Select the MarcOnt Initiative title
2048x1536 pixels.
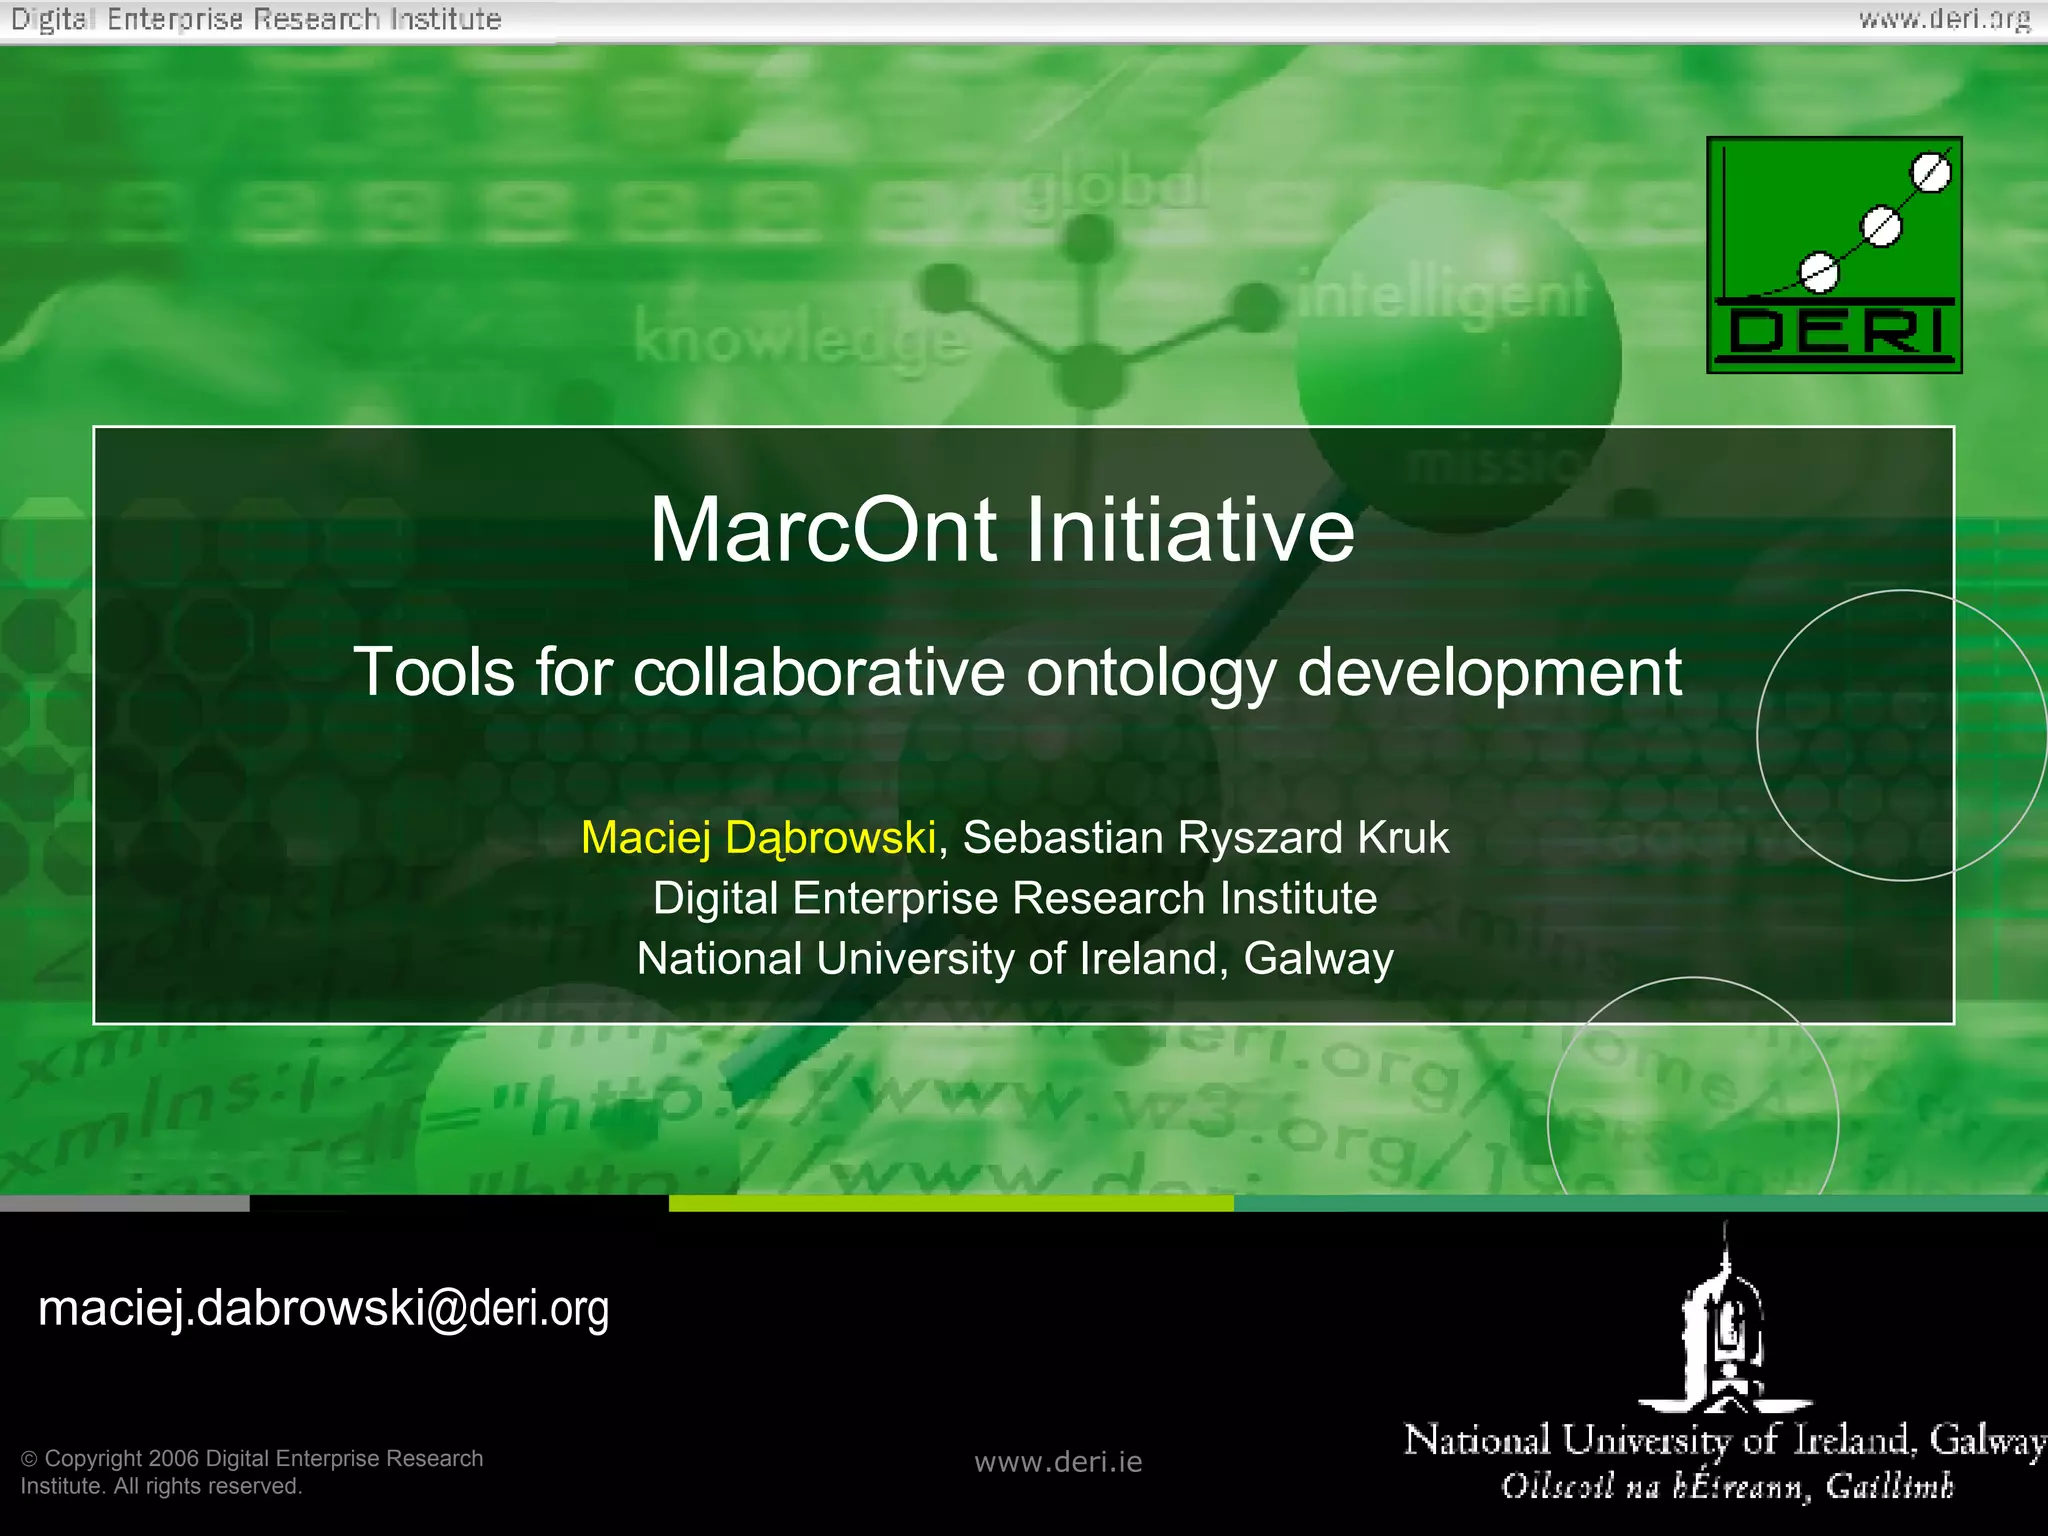point(1002,529)
